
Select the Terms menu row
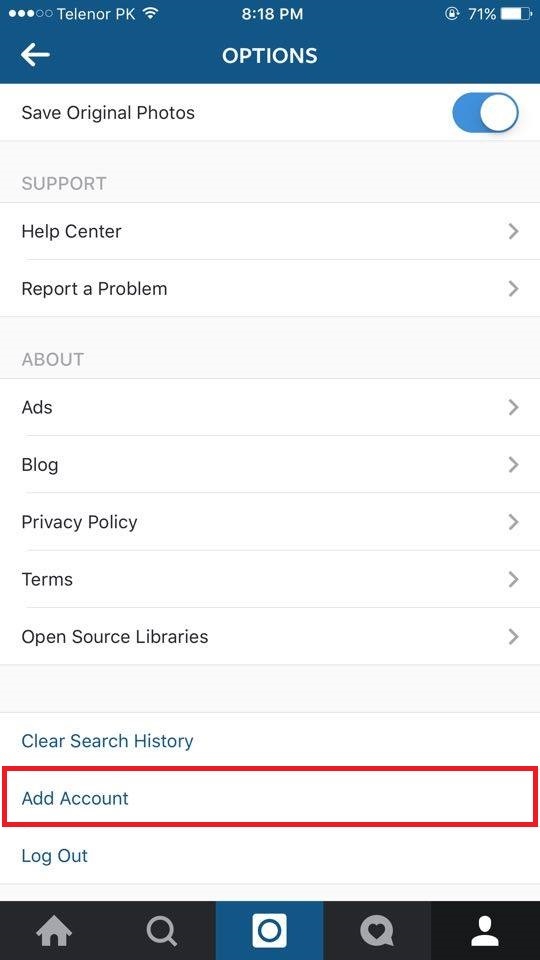pos(270,579)
